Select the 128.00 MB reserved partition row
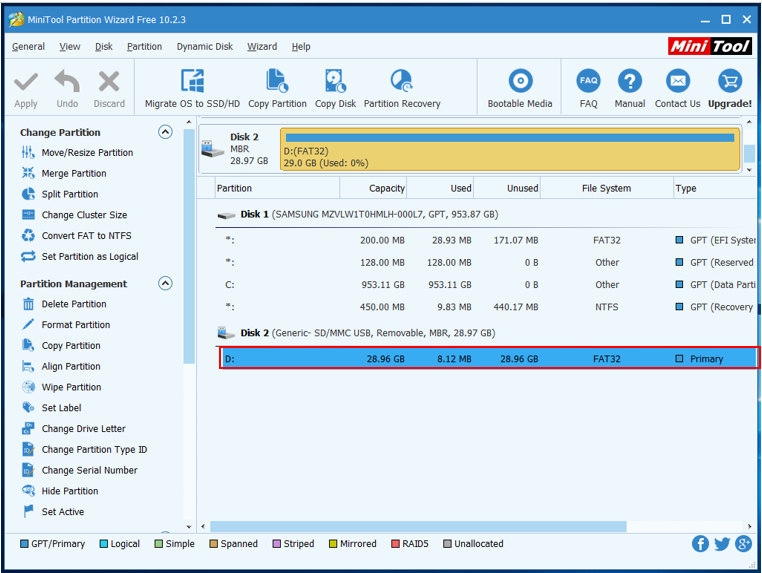The width and height of the screenshot is (762, 573). (x=486, y=262)
